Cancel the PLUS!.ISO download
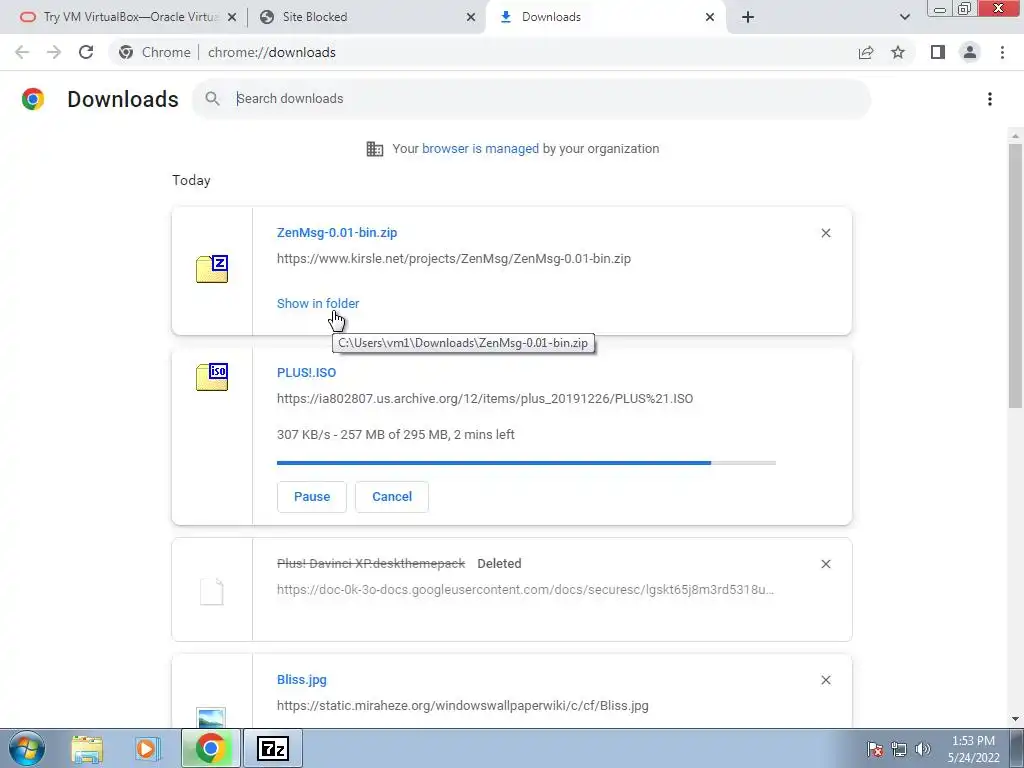This screenshot has width=1024, height=768. [x=392, y=497]
